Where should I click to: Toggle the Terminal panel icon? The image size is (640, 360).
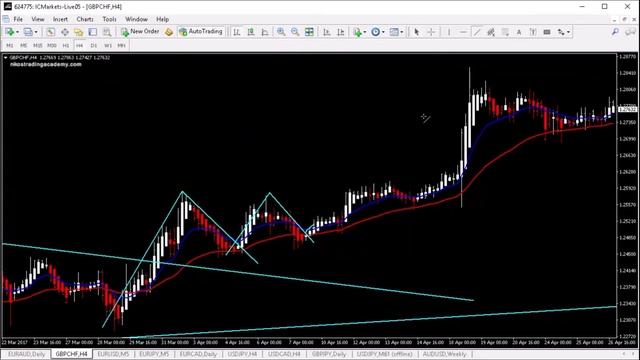point(93,32)
